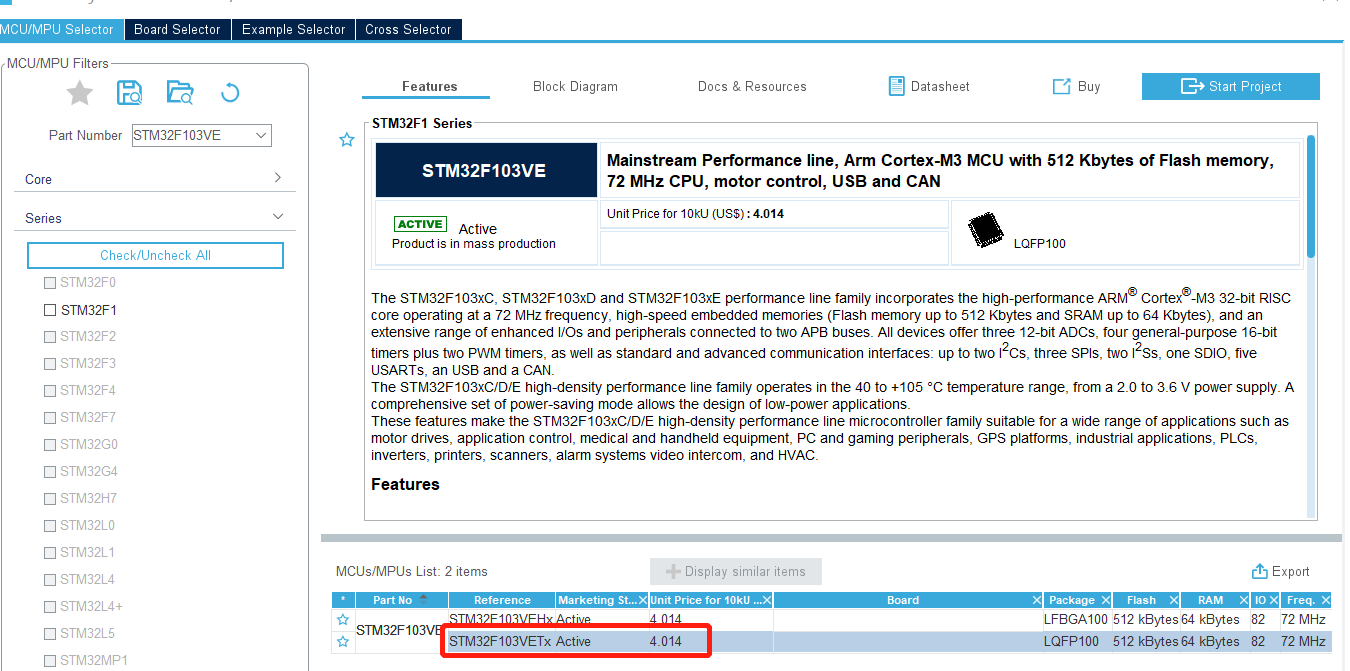Toggle the STM32G4 series checkbox
This screenshot has height=671, width=1350.
click(50, 472)
